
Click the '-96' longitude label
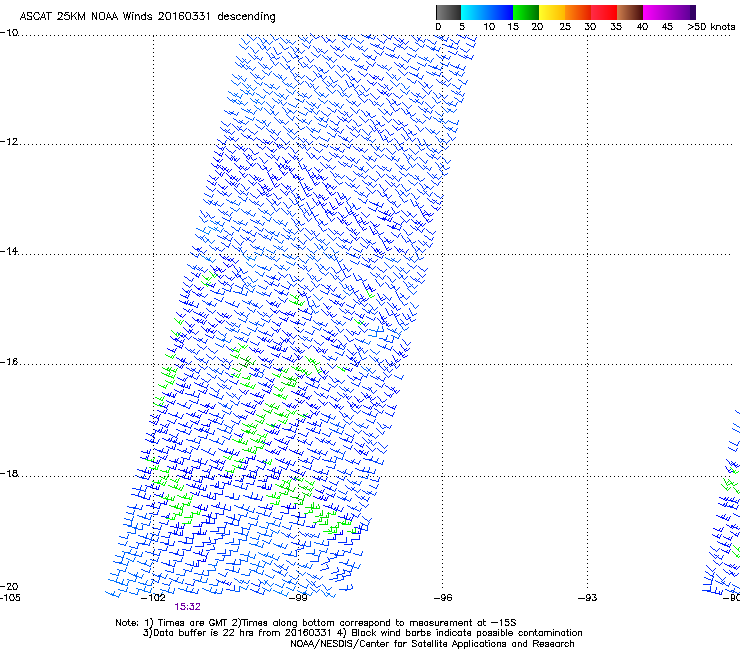[443, 598]
